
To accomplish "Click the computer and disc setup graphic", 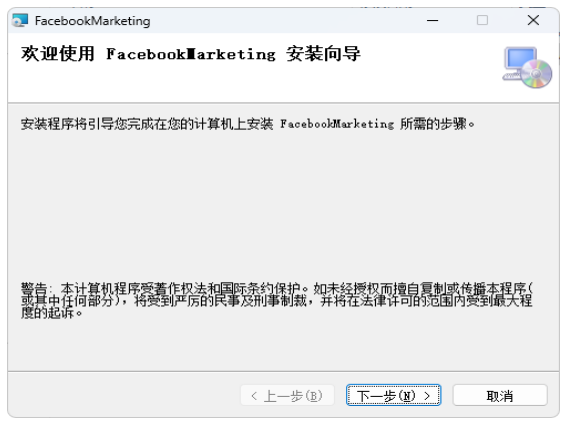I will (527, 68).
